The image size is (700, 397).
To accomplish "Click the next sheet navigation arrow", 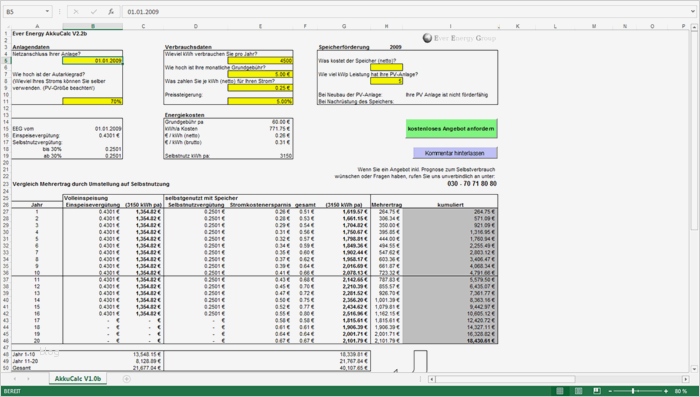I will [x=29, y=379].
